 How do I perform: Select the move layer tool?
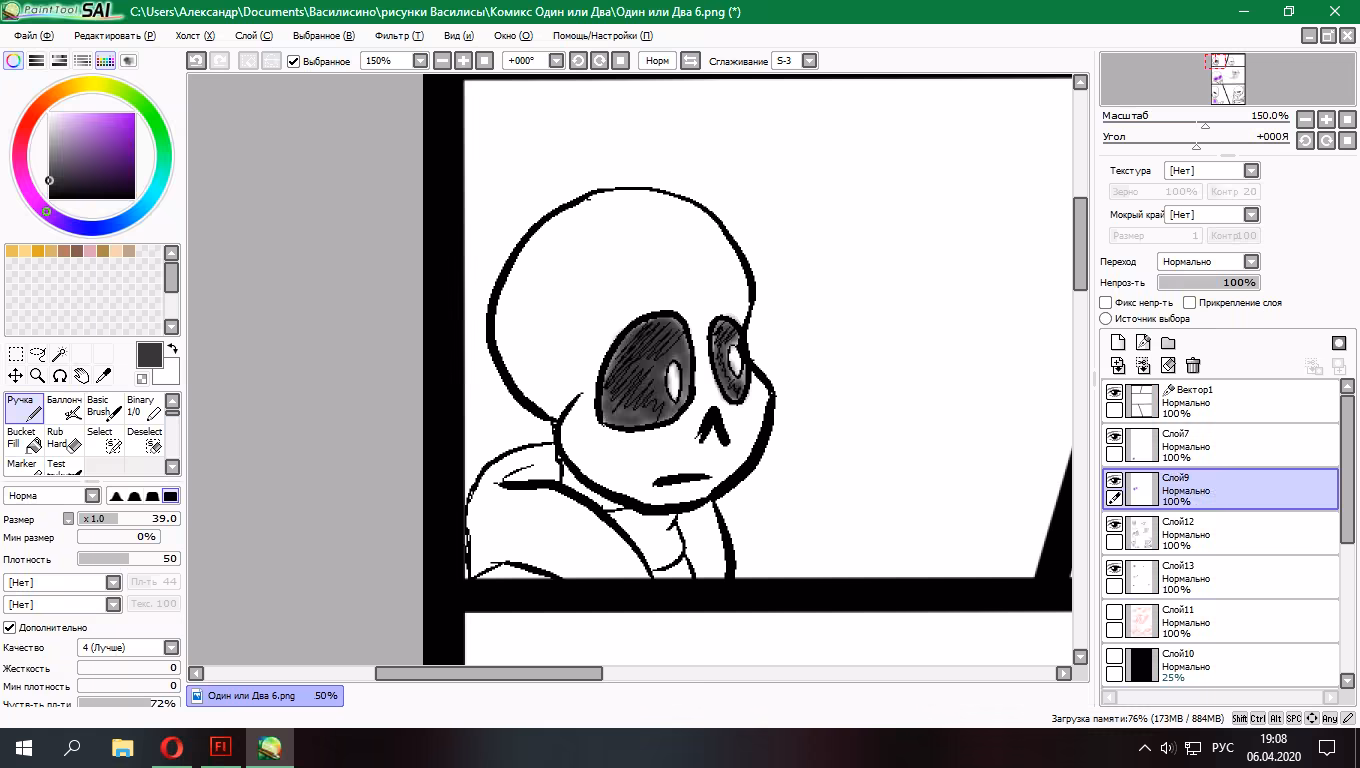pyautogui.click(x=16, y=376)
